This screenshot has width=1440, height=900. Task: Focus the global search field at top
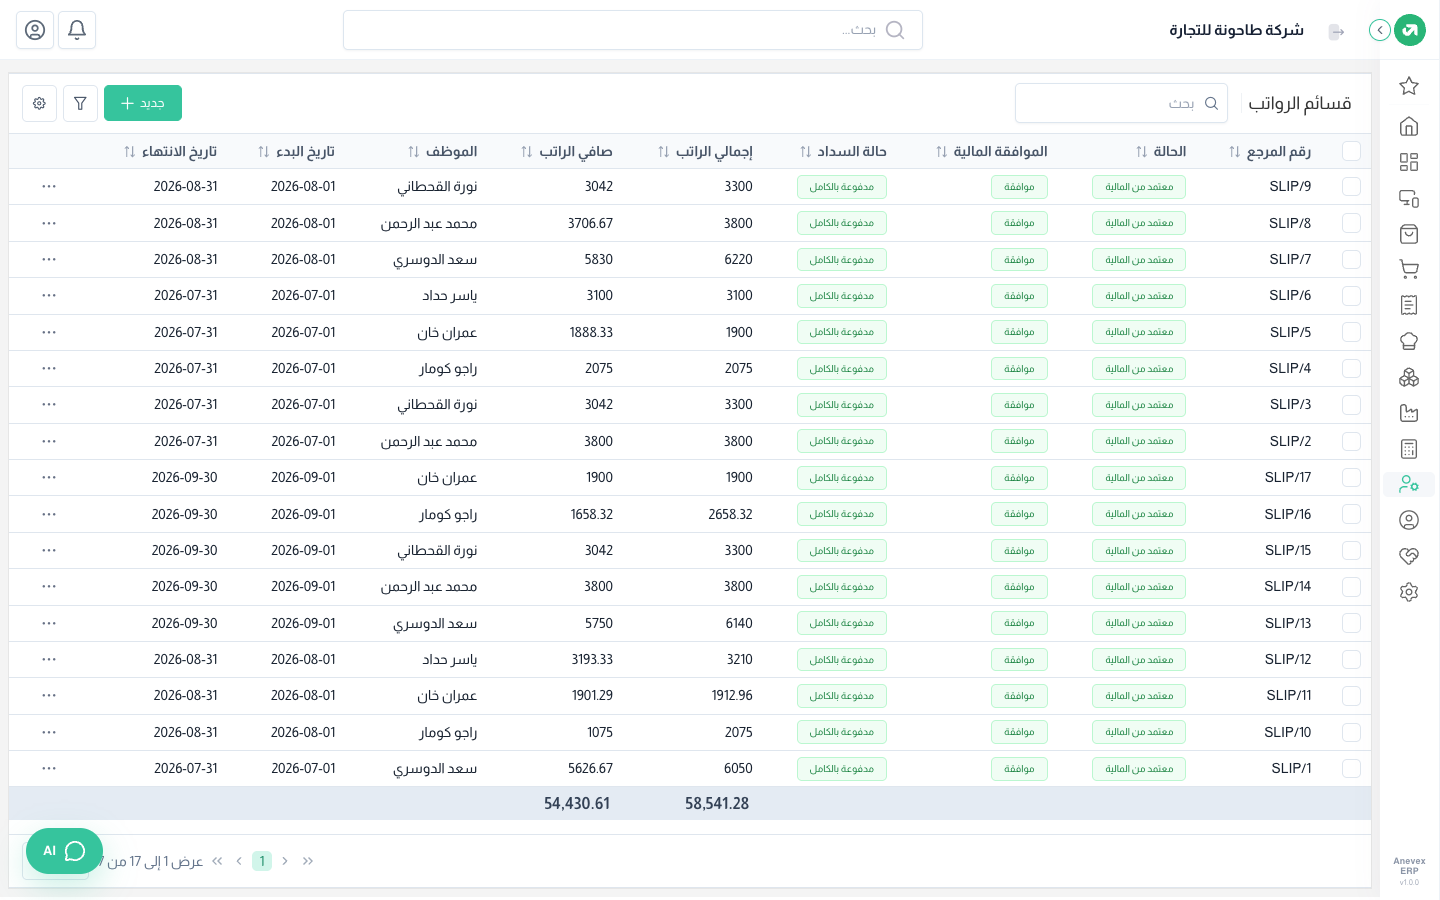pos(633,30)
